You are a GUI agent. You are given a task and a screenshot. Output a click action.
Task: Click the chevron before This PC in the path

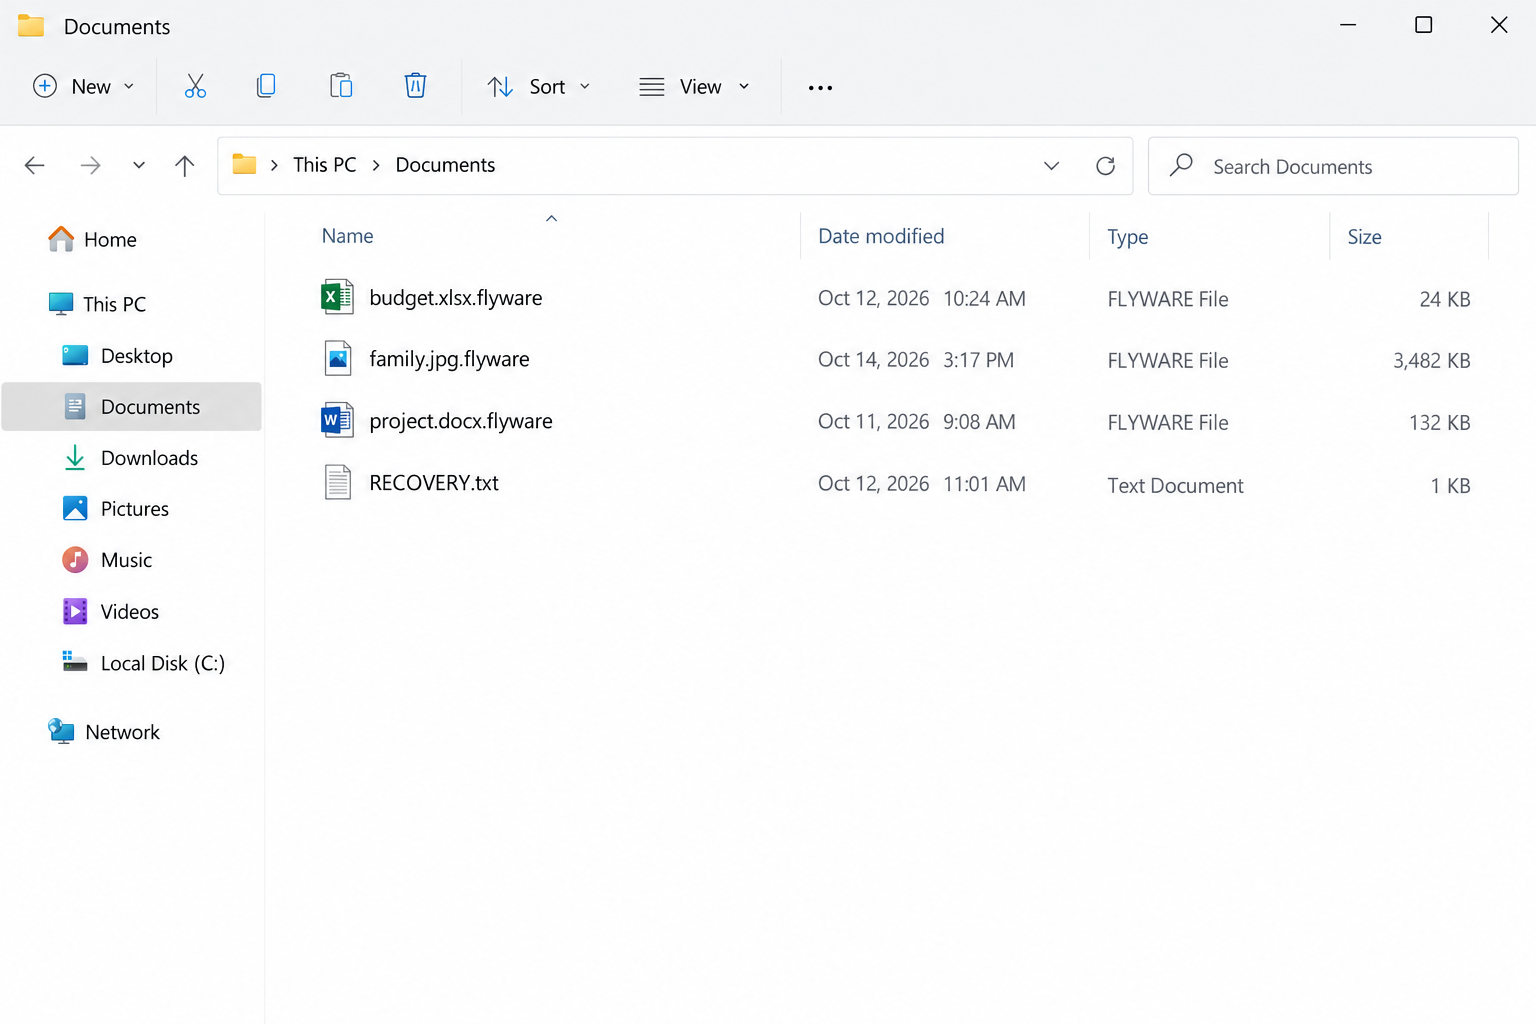pyautogui.click(x=274, y=165)
